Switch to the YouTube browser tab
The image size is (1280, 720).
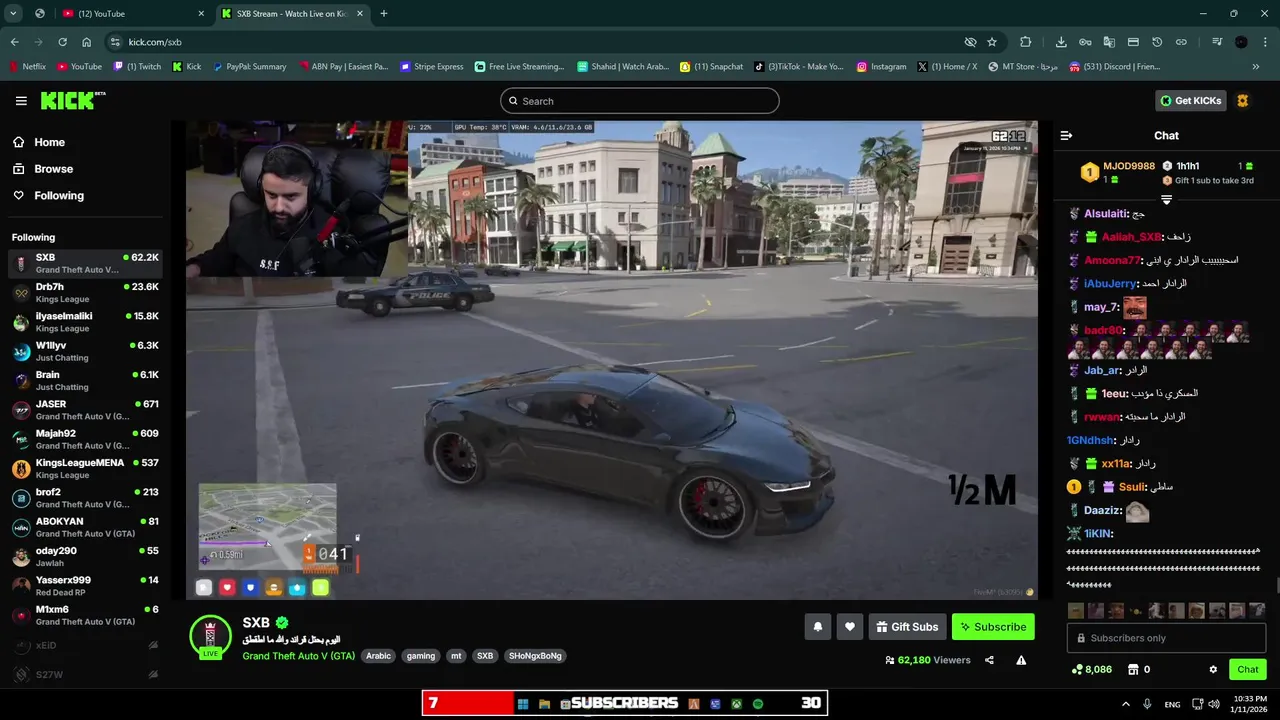[130, 13]
